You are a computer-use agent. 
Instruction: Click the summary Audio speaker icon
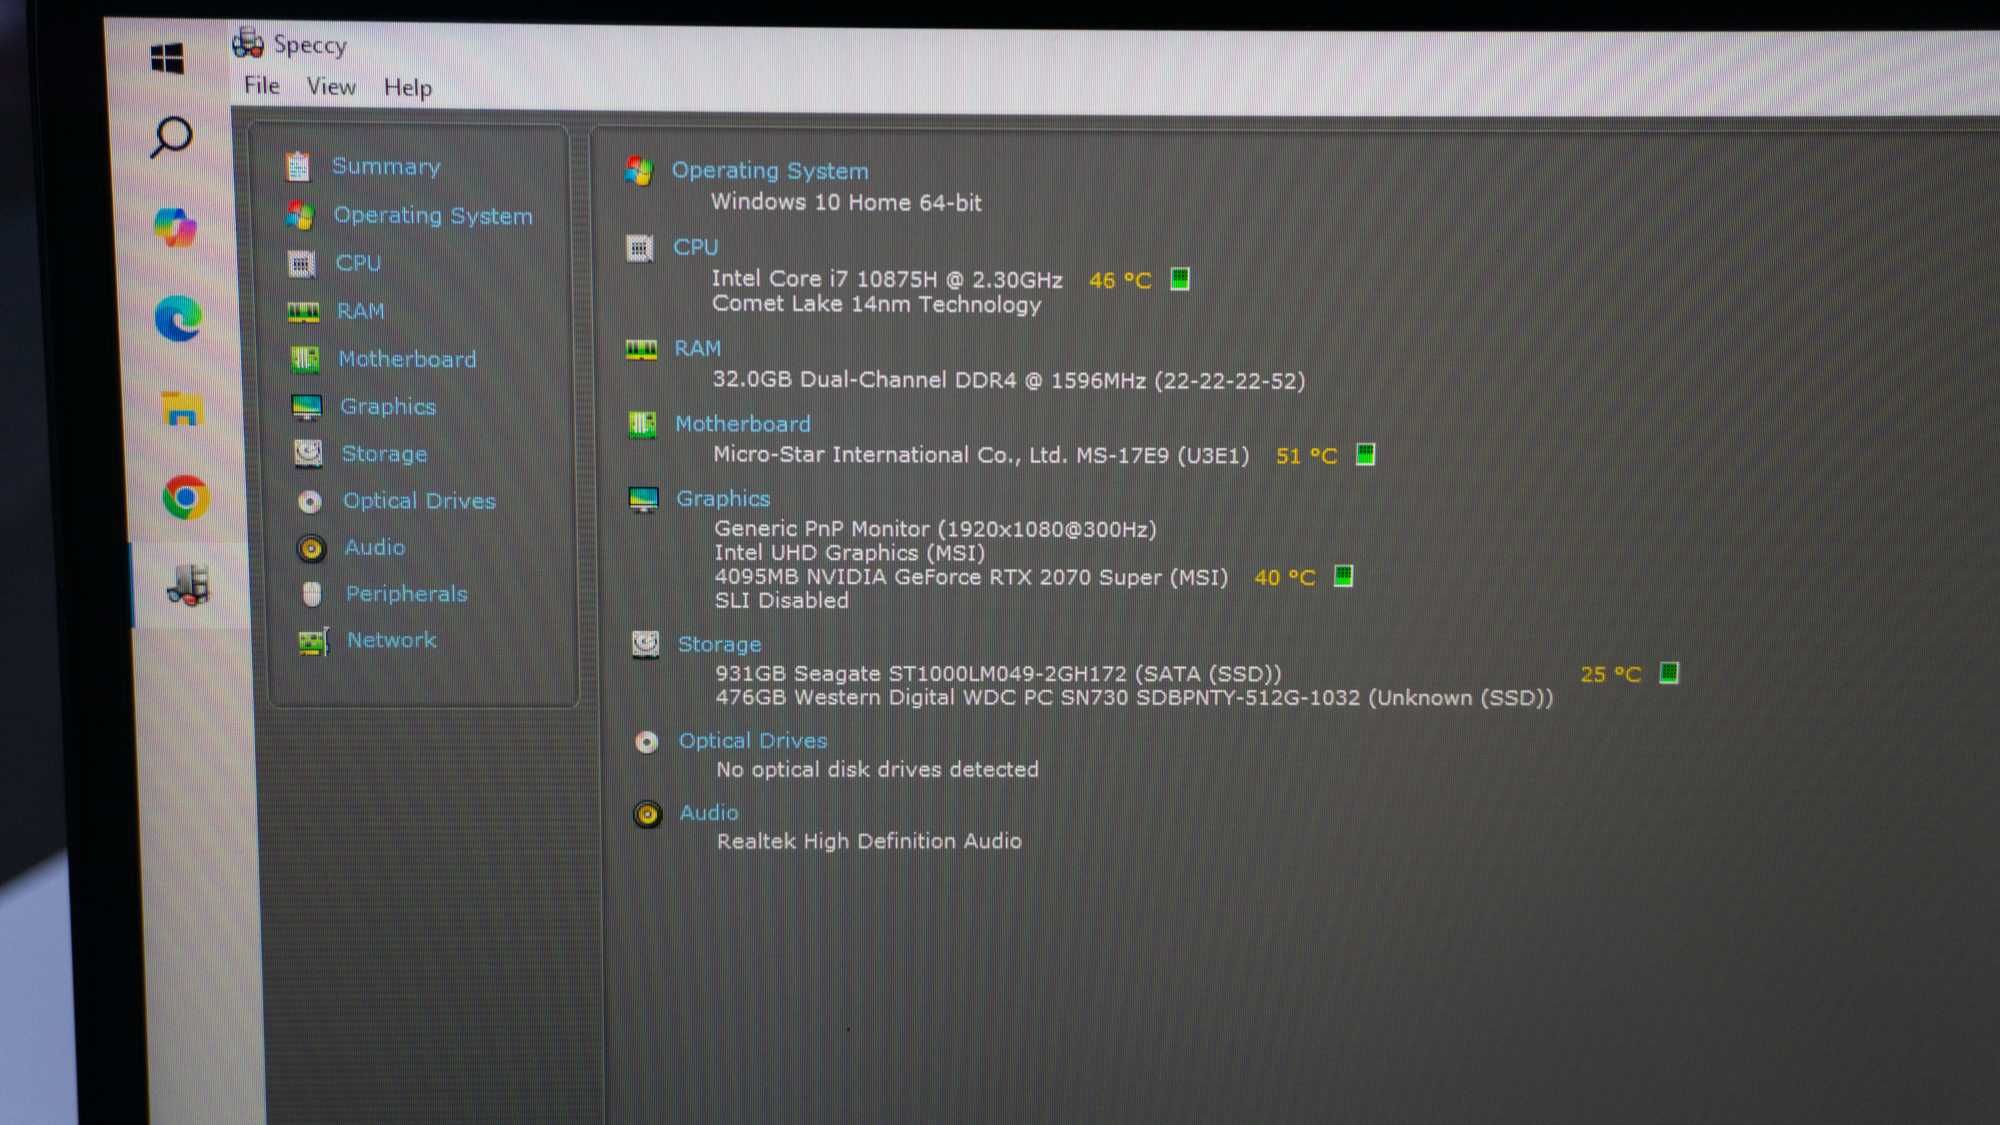click(x=647, y=815)
